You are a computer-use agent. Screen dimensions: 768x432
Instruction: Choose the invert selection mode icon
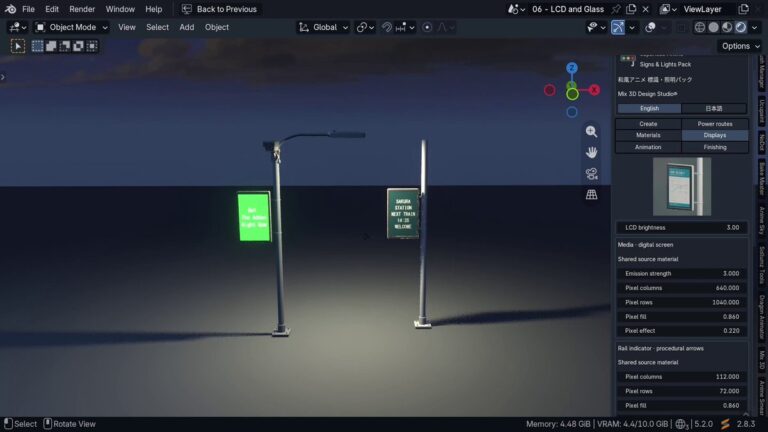[78, 46]
